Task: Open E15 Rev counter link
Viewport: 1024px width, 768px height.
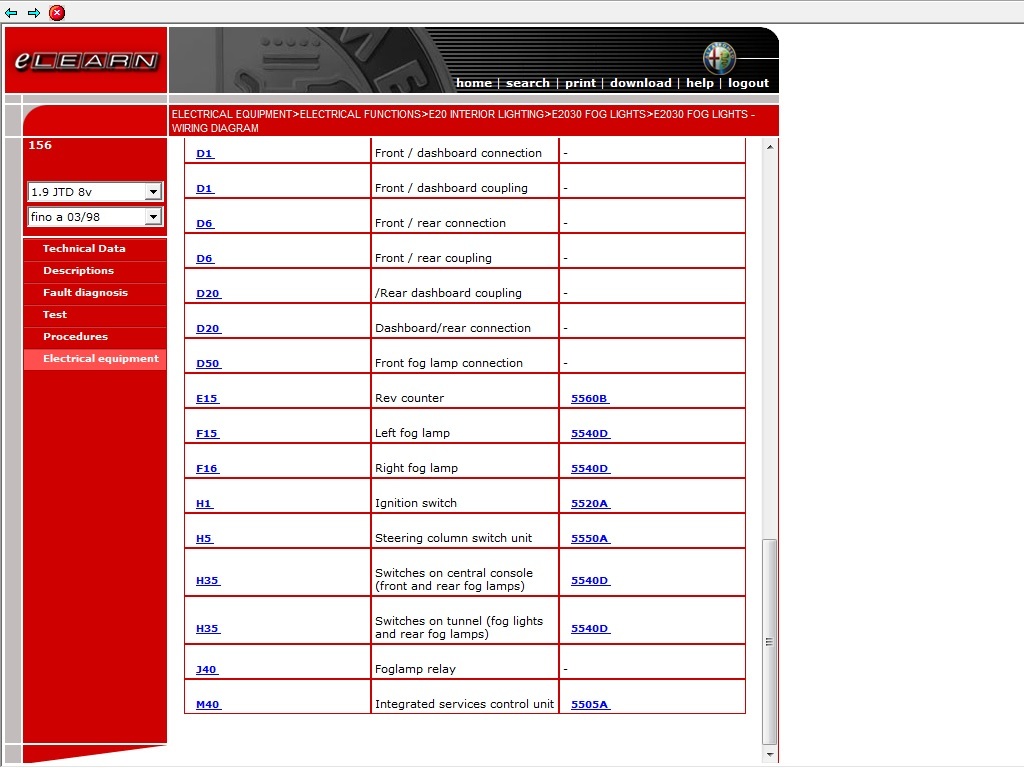Action: pos(207,398)
